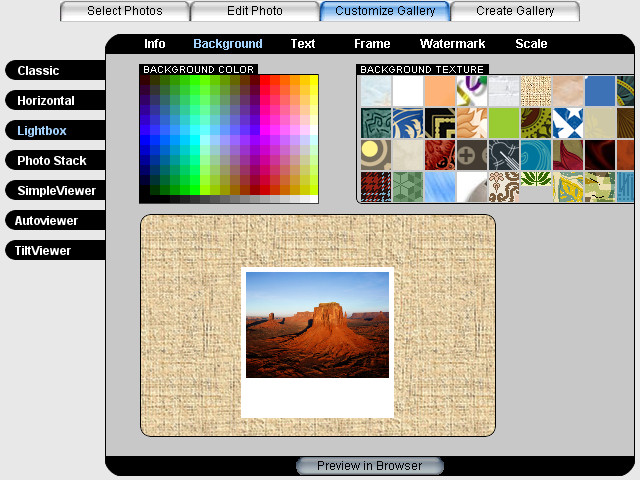The image size is (640, 480).
Task: Apply the dark slate texture with white lines
Action: 504,155
